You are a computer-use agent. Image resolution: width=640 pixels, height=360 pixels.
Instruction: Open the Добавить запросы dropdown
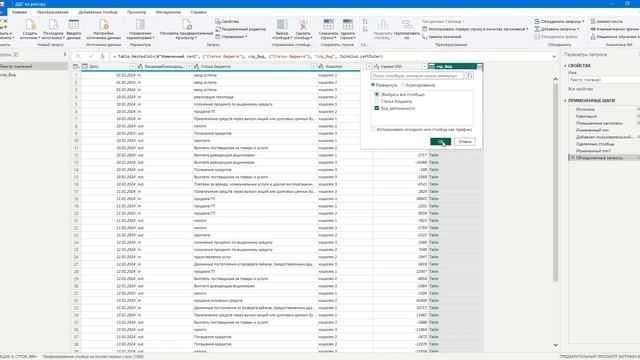click(578, 29)
